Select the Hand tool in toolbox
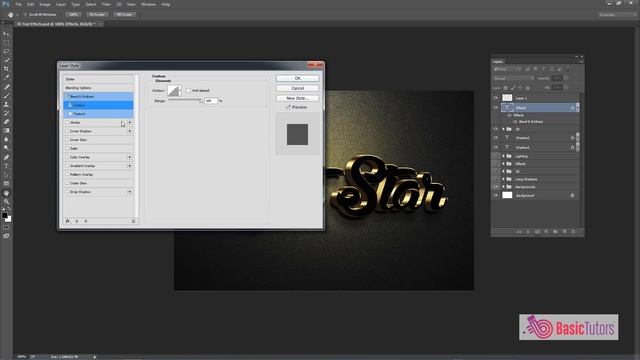This screenshot has height=360, width=640. (x=6, y=193)
